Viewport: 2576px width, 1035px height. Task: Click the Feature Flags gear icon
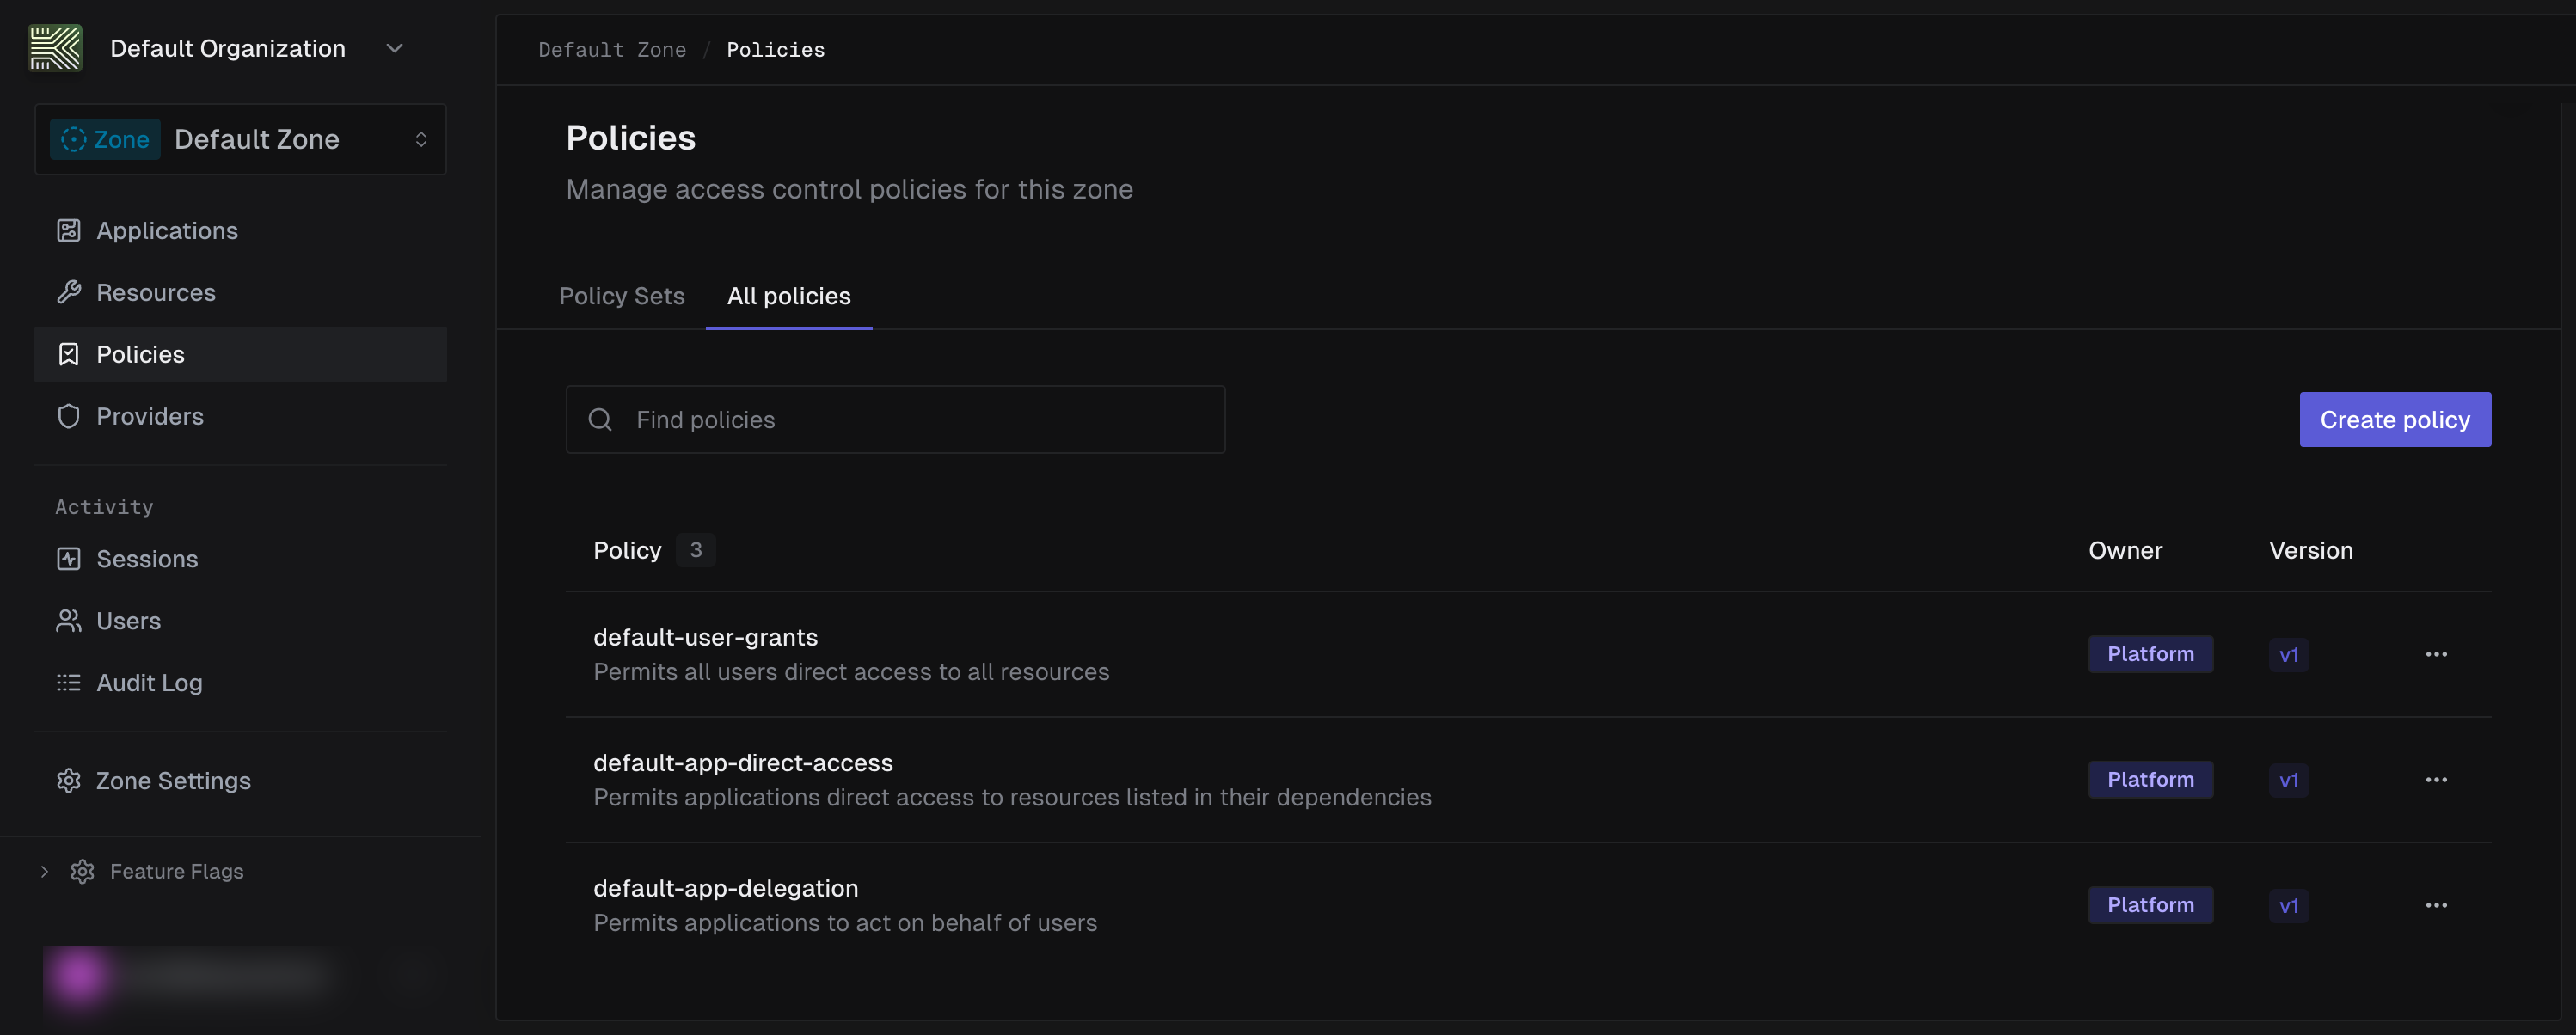[82, 871]
